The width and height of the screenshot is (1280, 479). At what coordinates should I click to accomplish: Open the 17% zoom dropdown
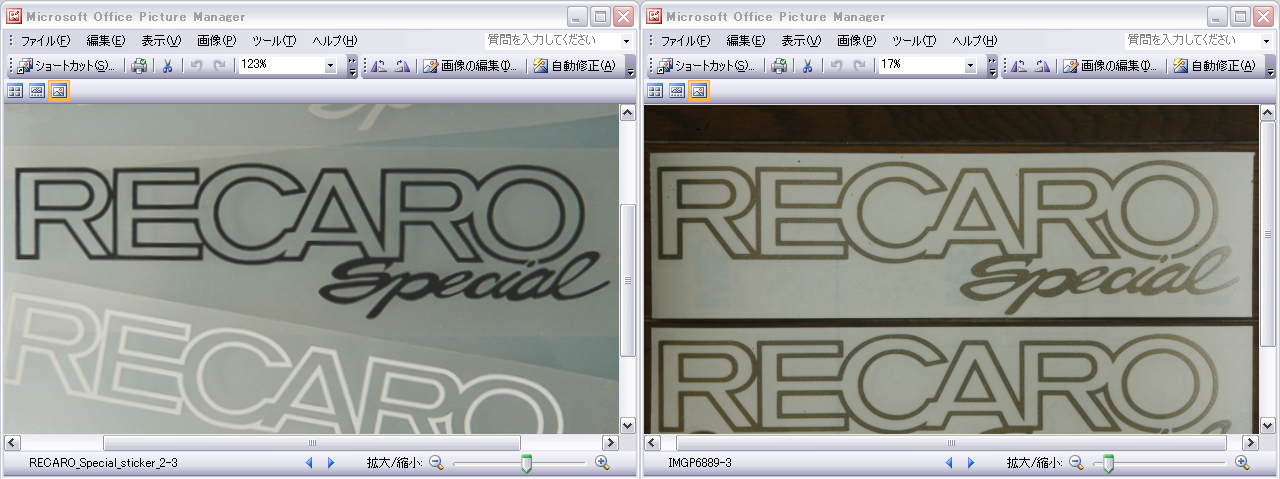(971, 66)
